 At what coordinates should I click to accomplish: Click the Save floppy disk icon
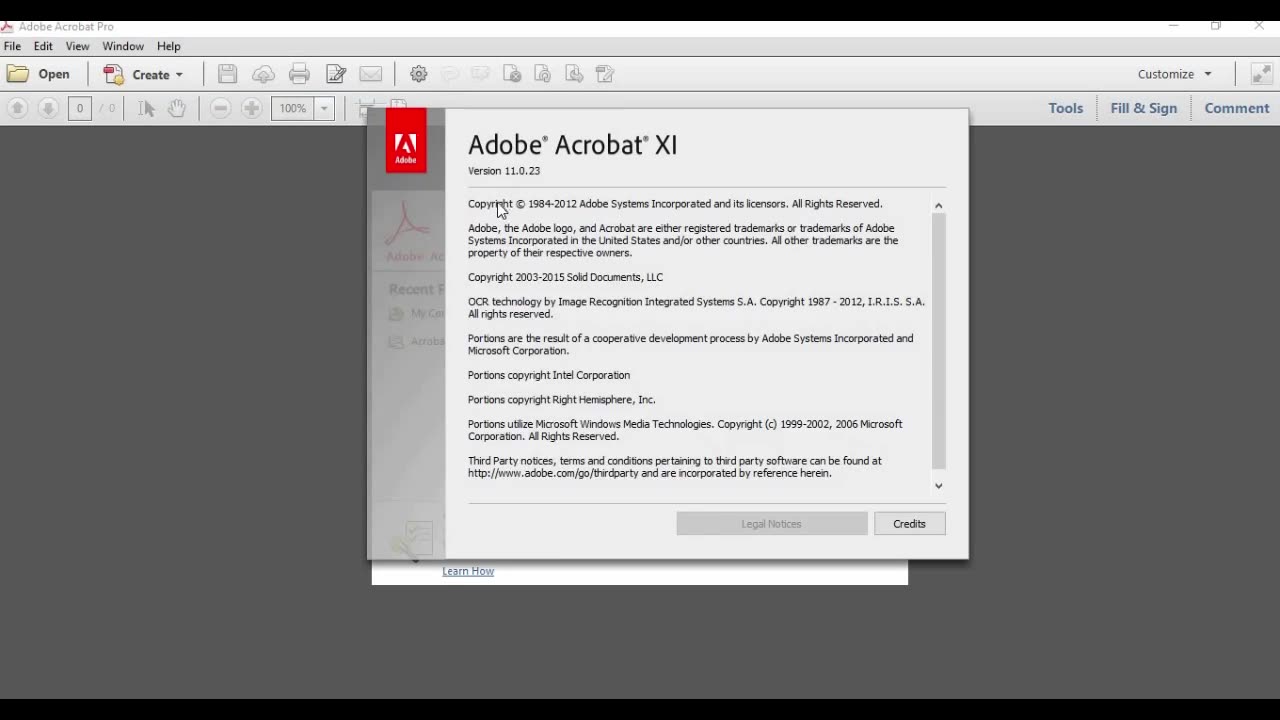tap(227, 74)
